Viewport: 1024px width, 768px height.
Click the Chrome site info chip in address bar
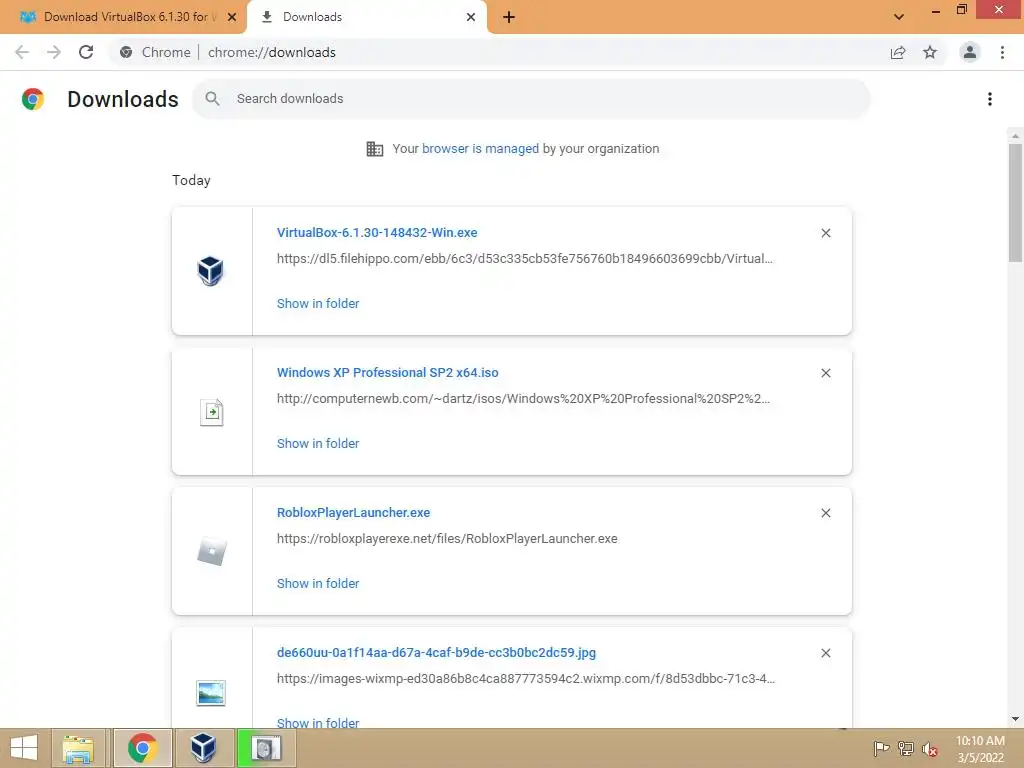155,52
